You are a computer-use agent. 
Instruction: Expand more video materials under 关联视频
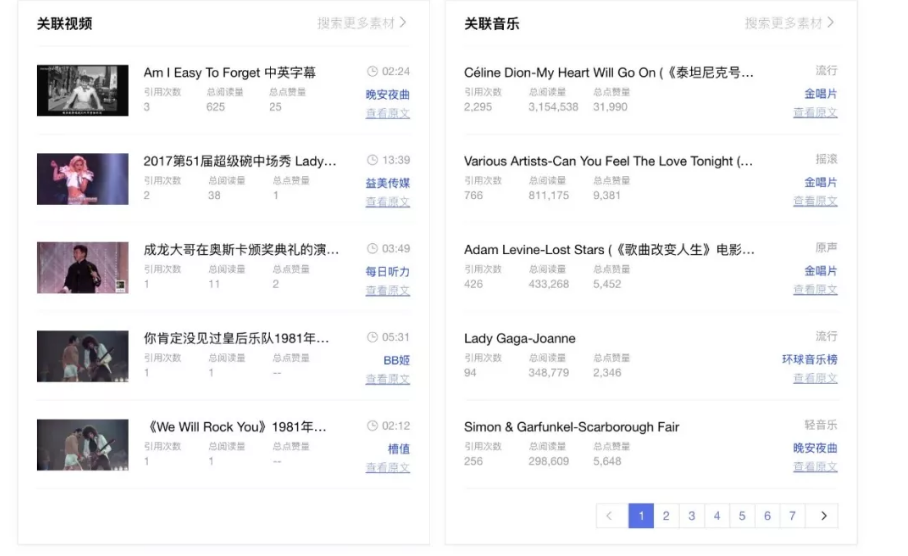[362, 23]
